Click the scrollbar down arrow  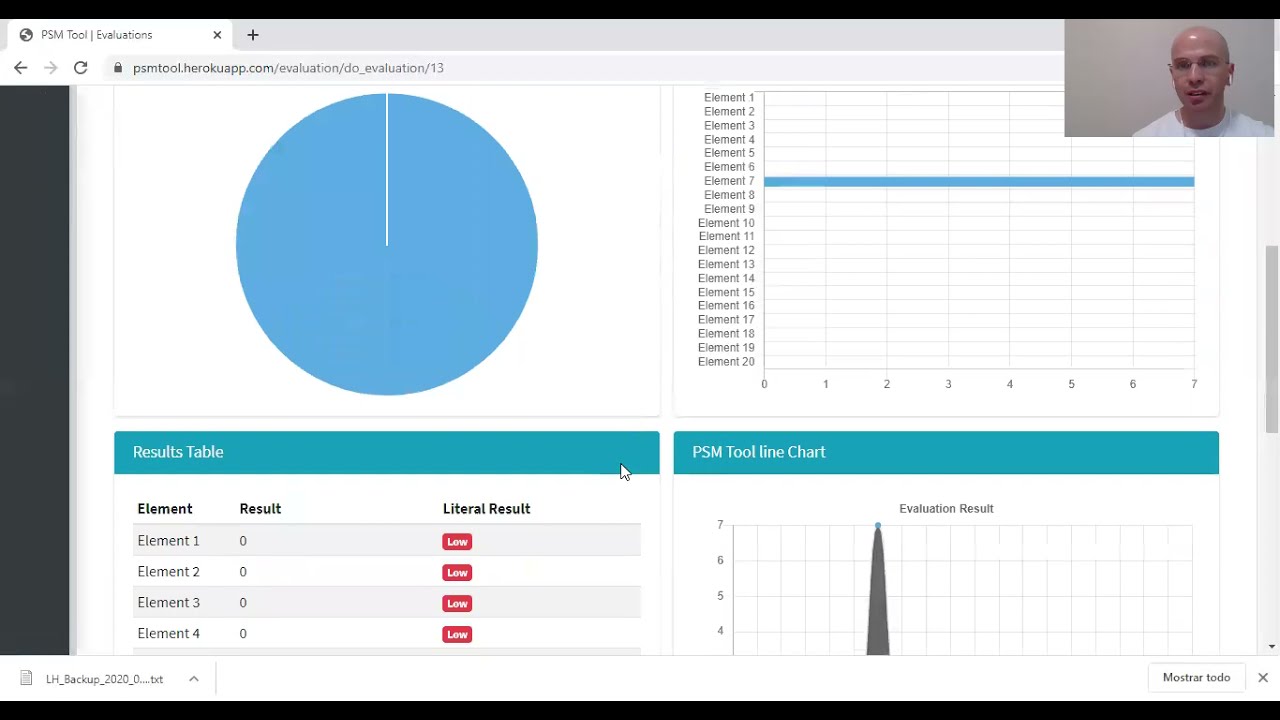pyautogui.click(x=1272, y=647)
